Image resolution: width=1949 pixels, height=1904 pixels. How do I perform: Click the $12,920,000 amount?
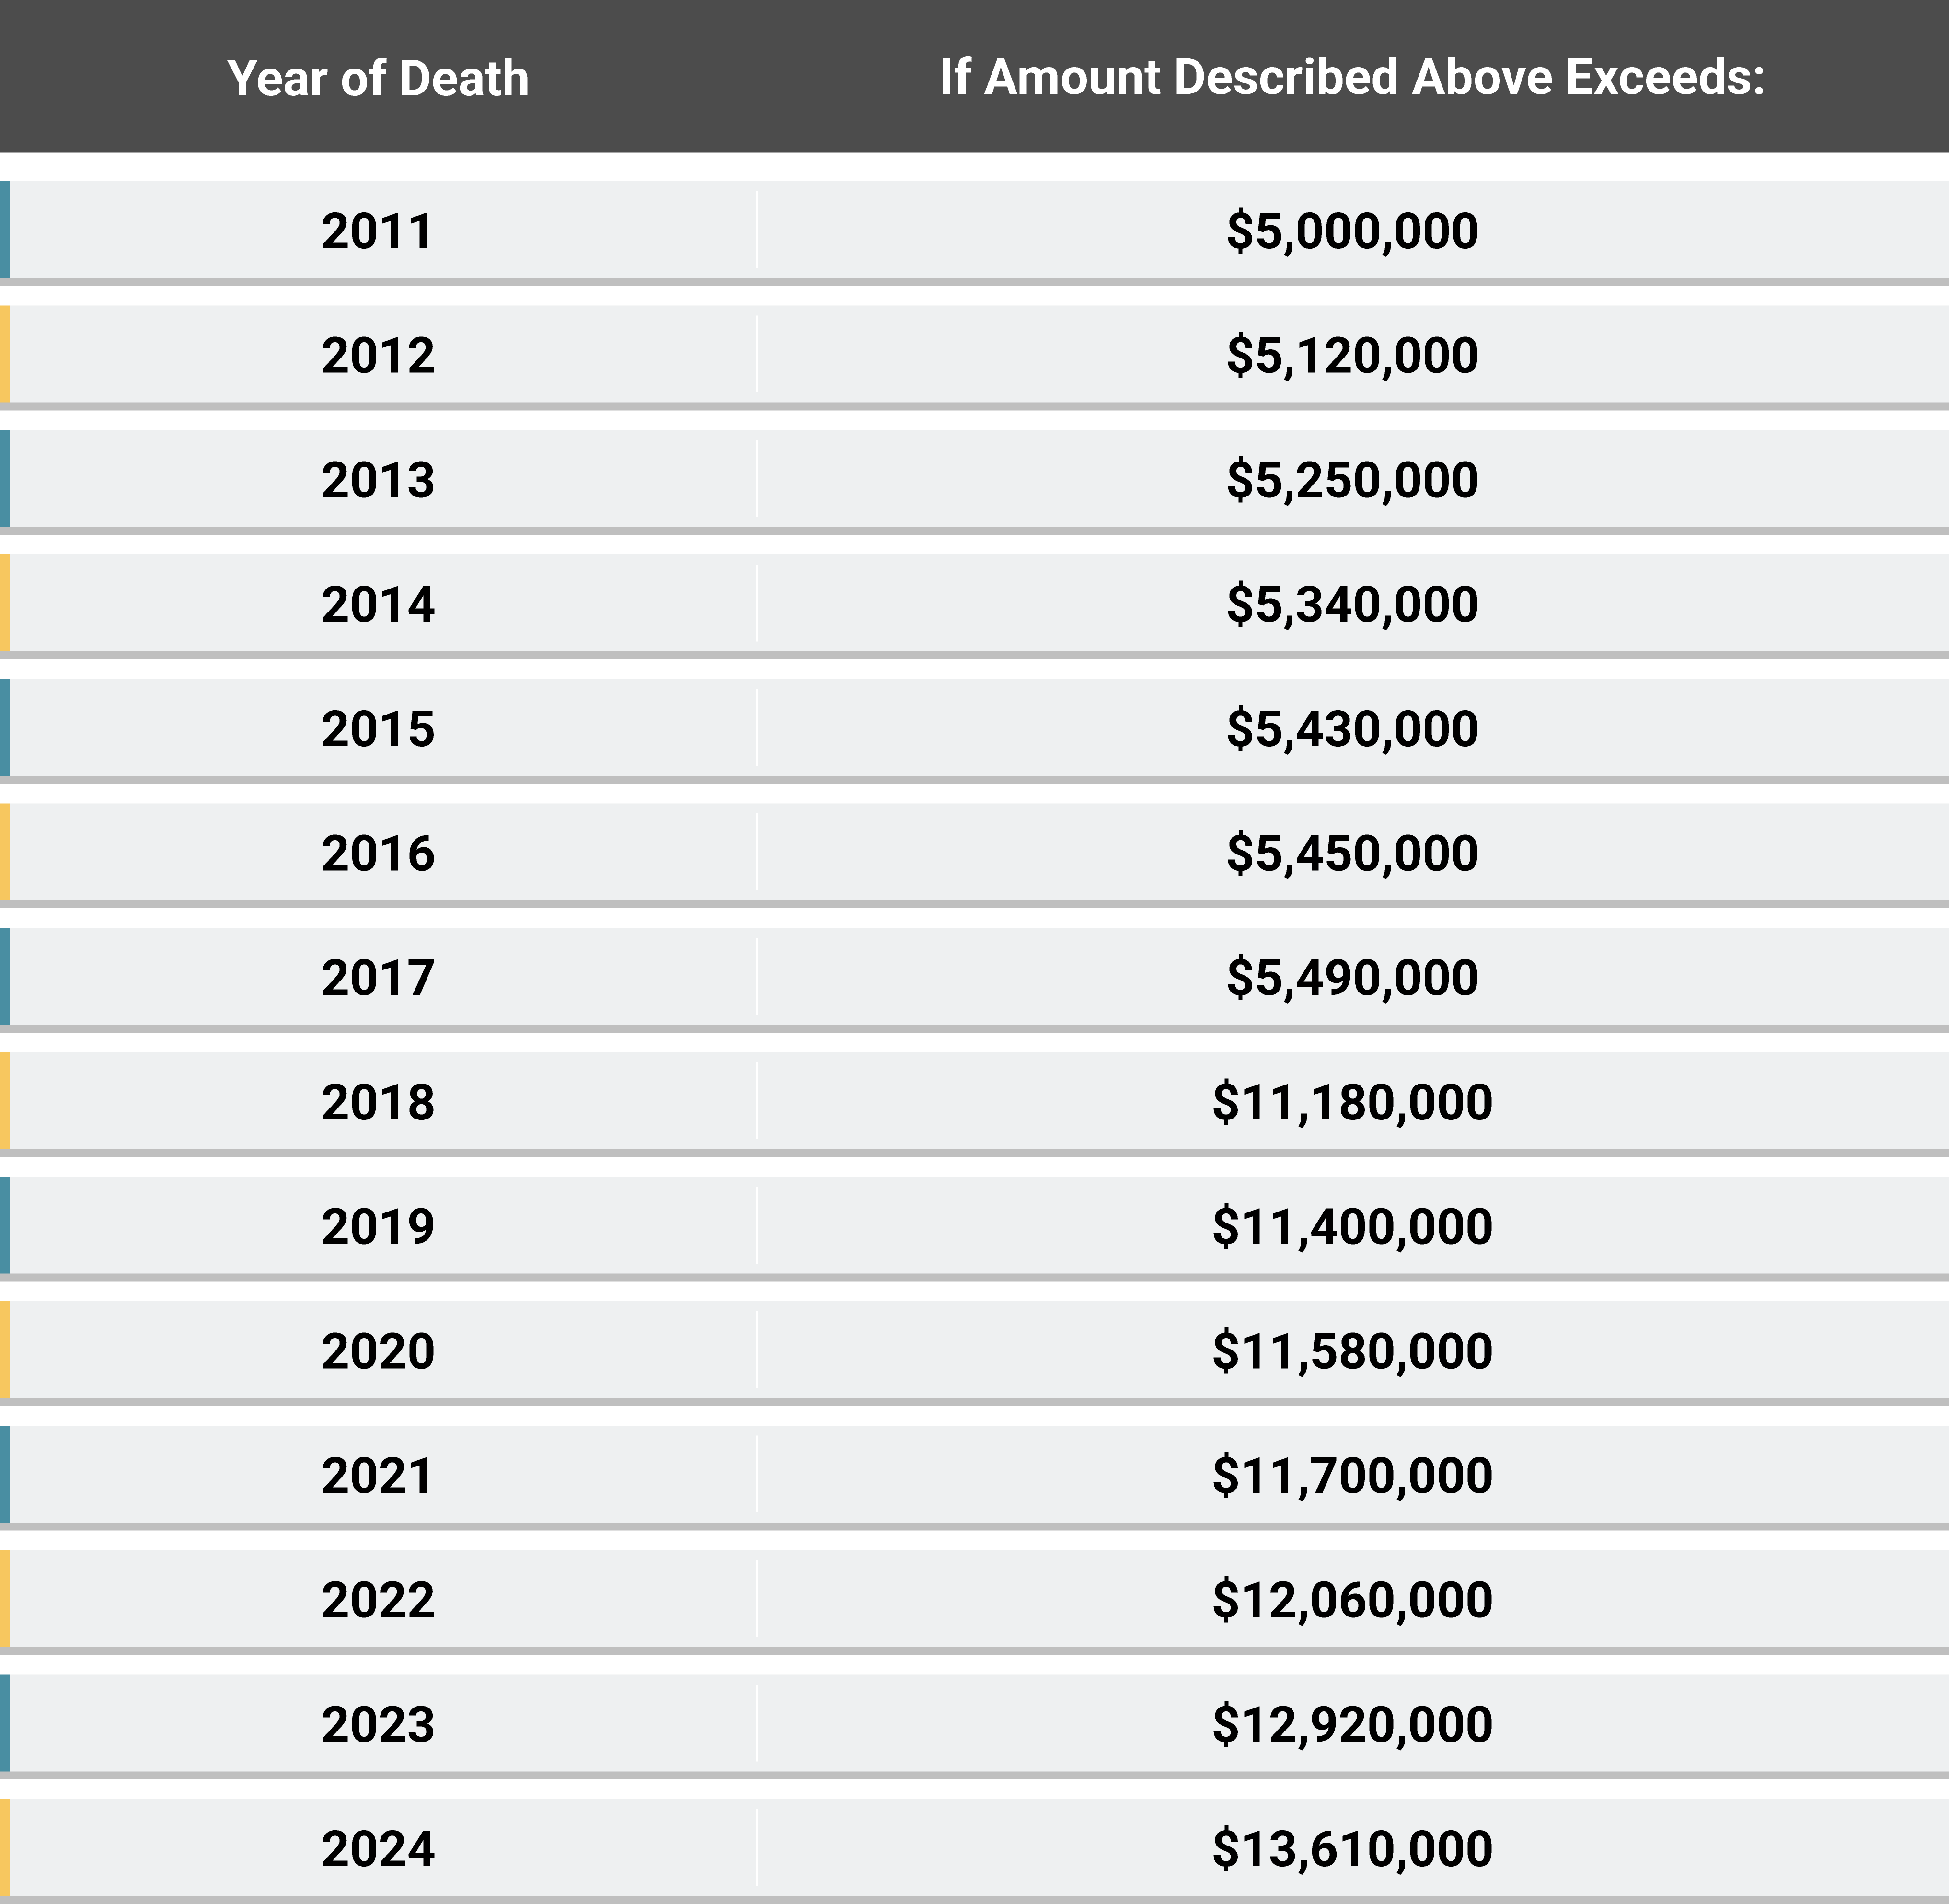1352,1724
